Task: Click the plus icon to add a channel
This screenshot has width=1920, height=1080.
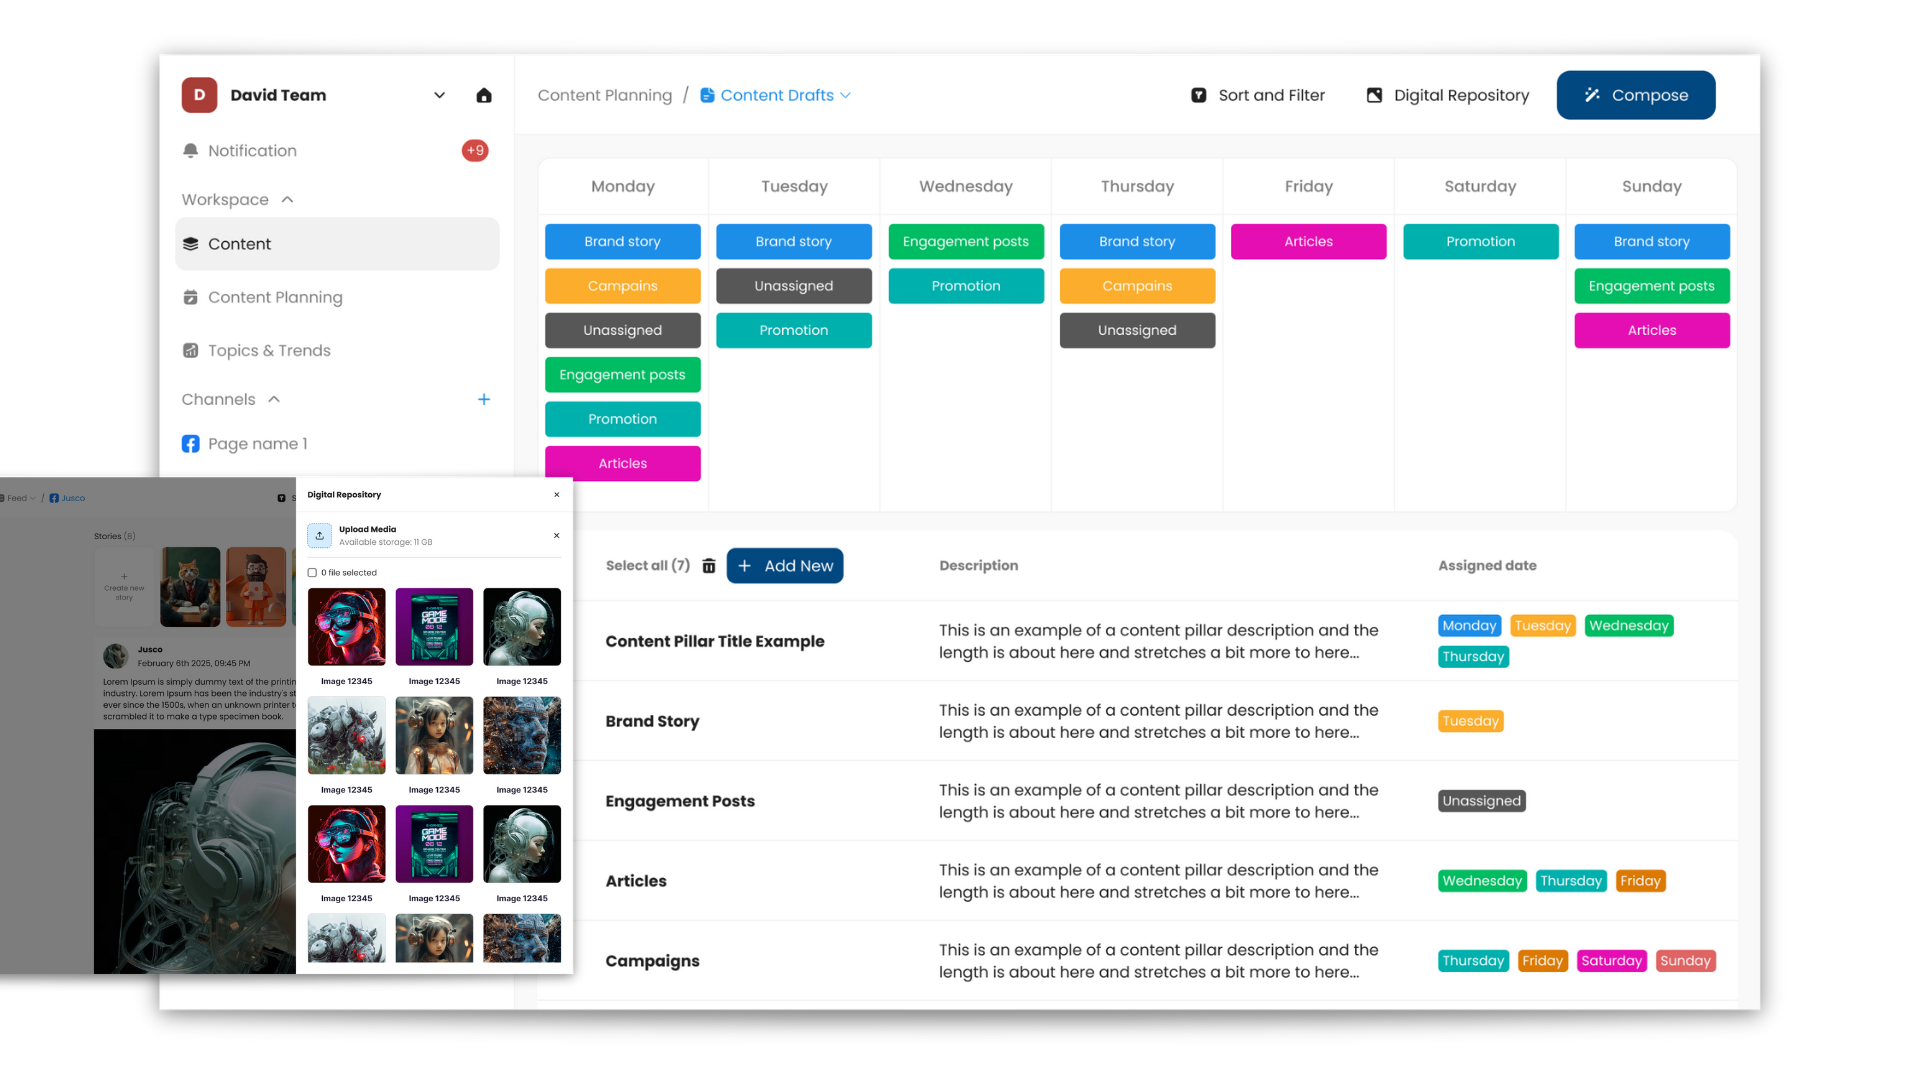Action: [484, 399]
